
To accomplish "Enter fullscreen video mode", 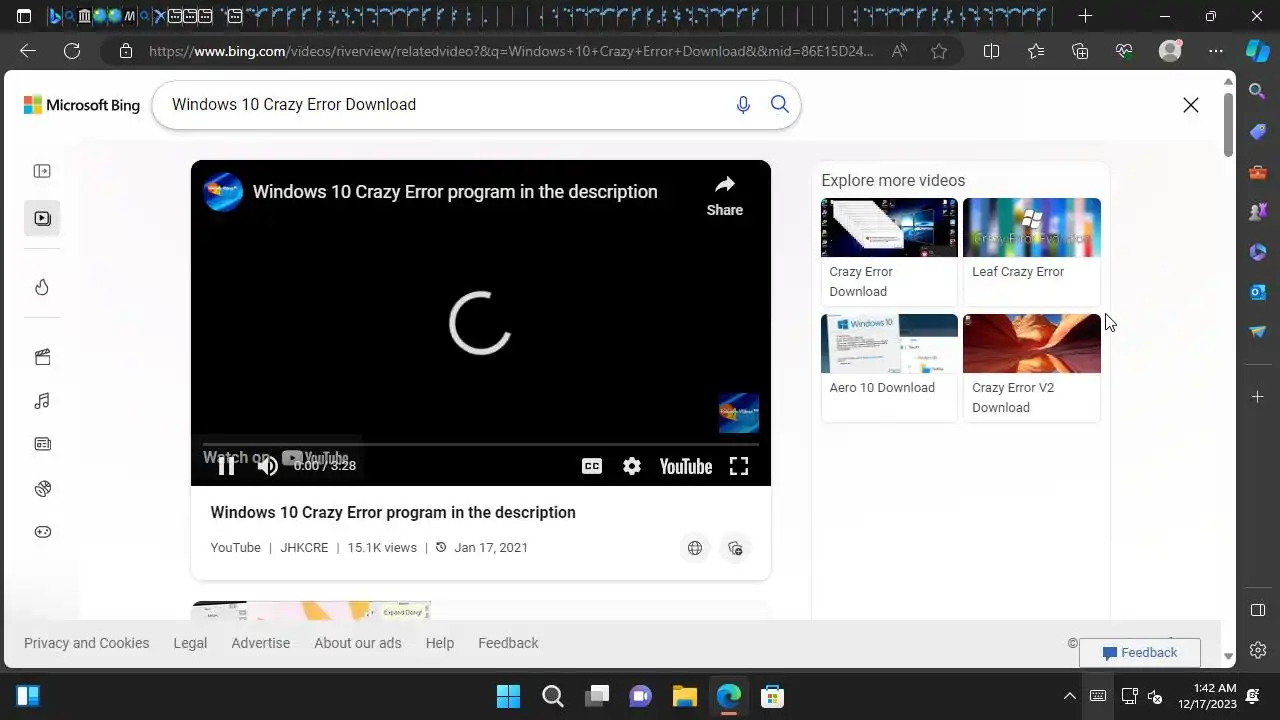I will pyautogui.click(x=739, y=466).
